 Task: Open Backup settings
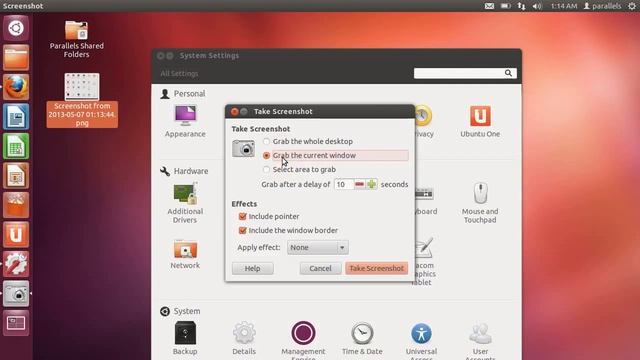pos(185,338)
